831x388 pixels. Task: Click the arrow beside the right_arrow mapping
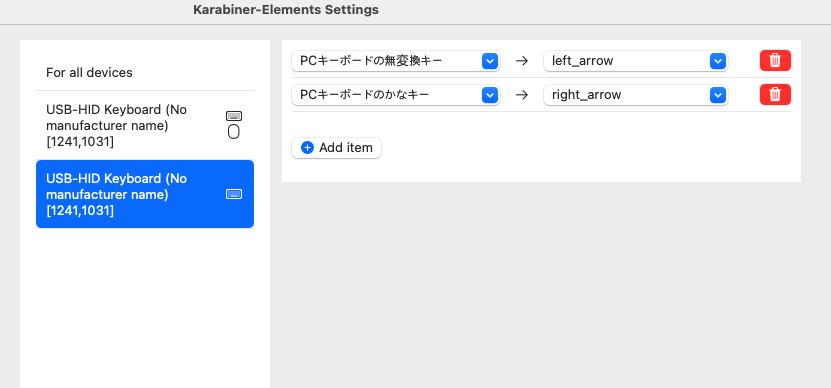[522, 95]
